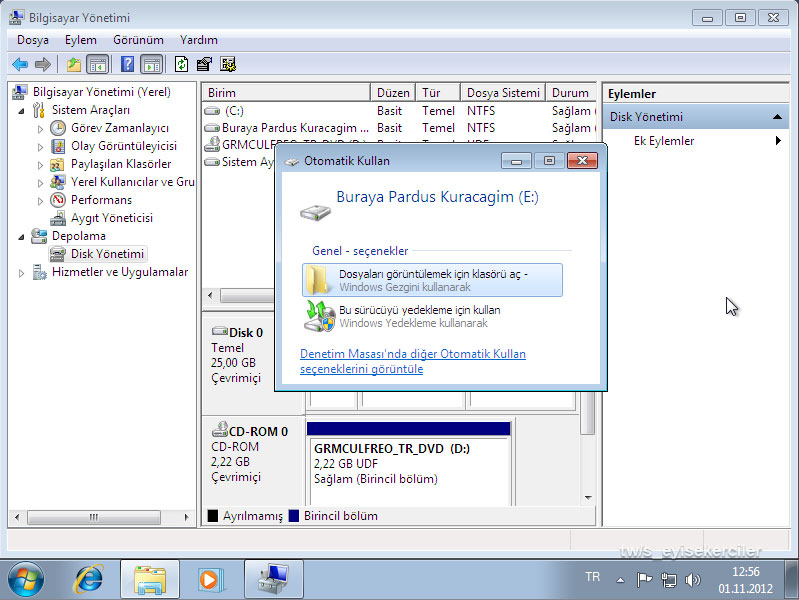Open Windows Explorer taskbar icon
This screenshot has height=600, width=799.
150,580
